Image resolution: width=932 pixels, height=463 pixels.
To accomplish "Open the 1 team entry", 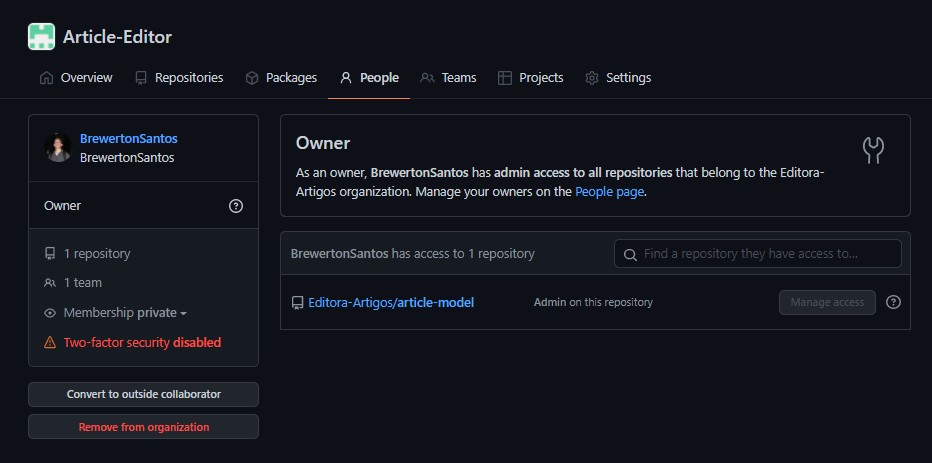I will [x=83, y=283].
